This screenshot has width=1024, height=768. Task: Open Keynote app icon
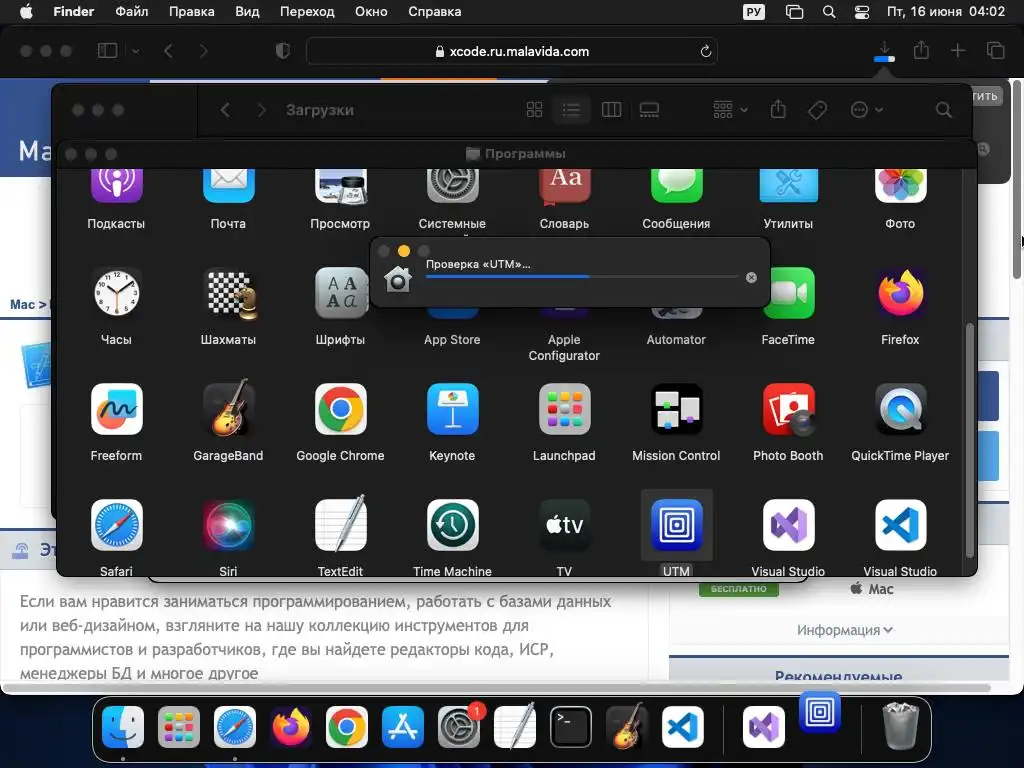pos(452,409)
